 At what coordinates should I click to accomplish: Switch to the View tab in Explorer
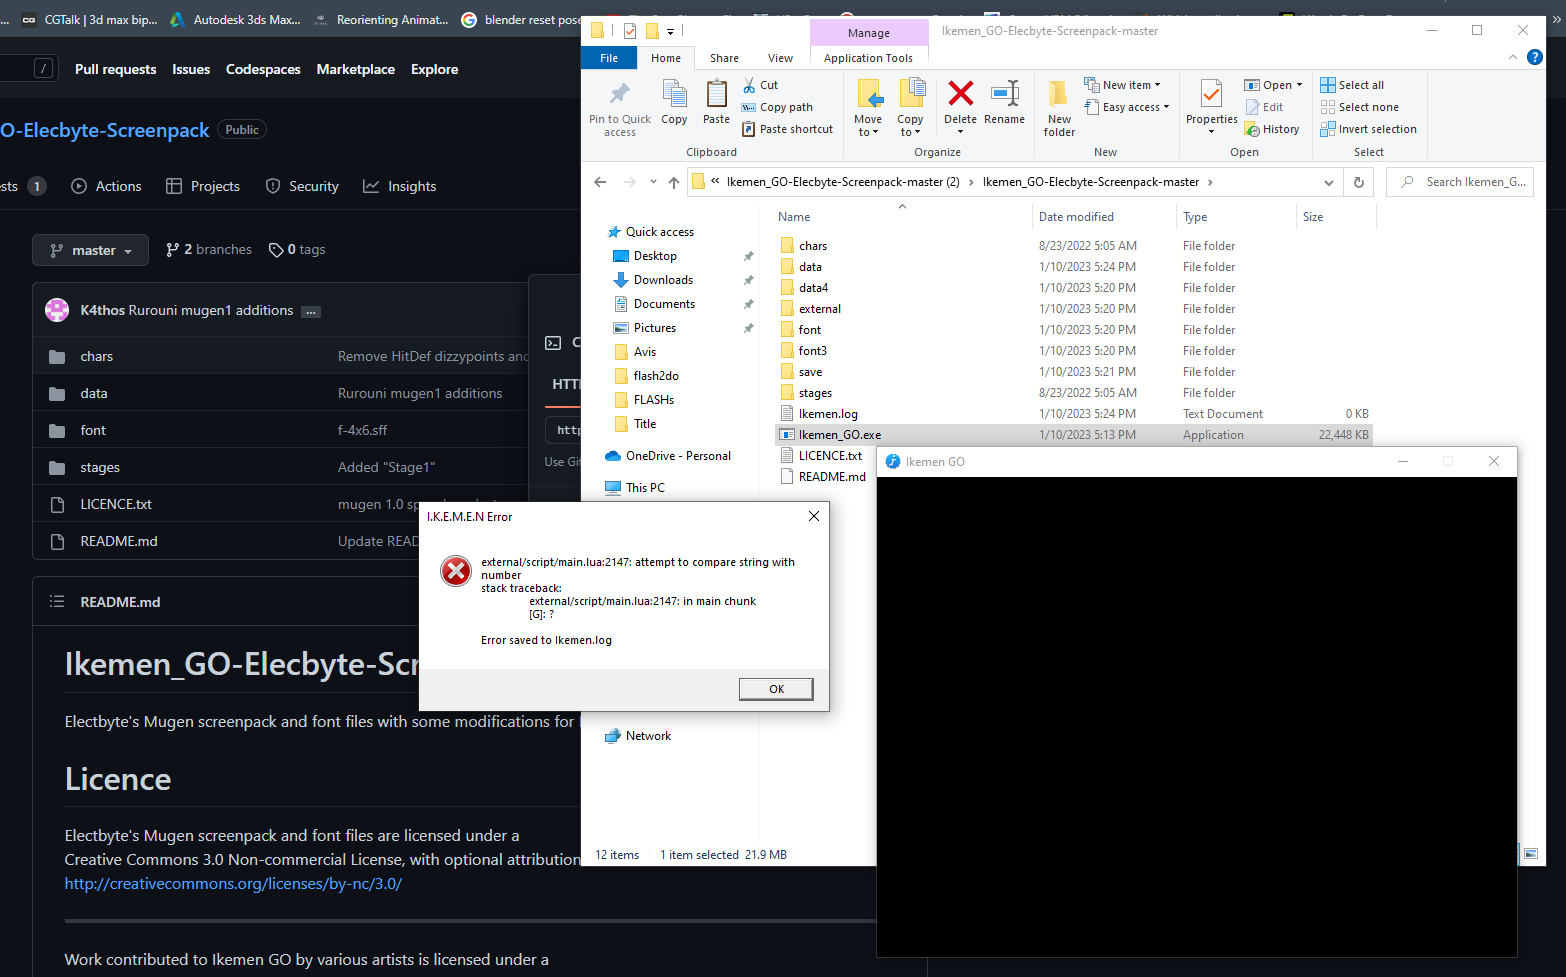tap(780, 57)
